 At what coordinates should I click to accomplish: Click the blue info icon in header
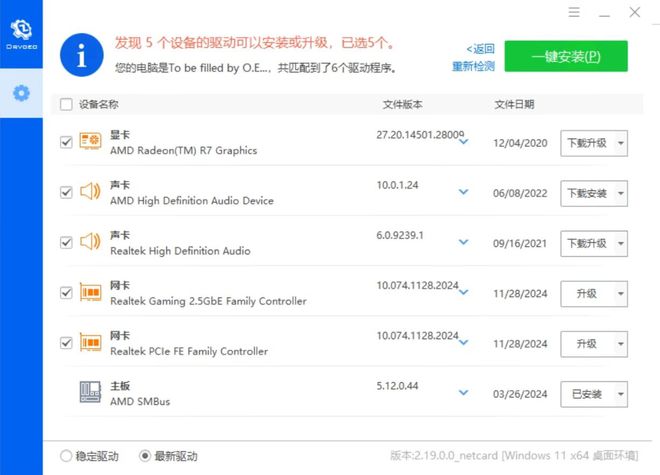[x=82, y=56]
